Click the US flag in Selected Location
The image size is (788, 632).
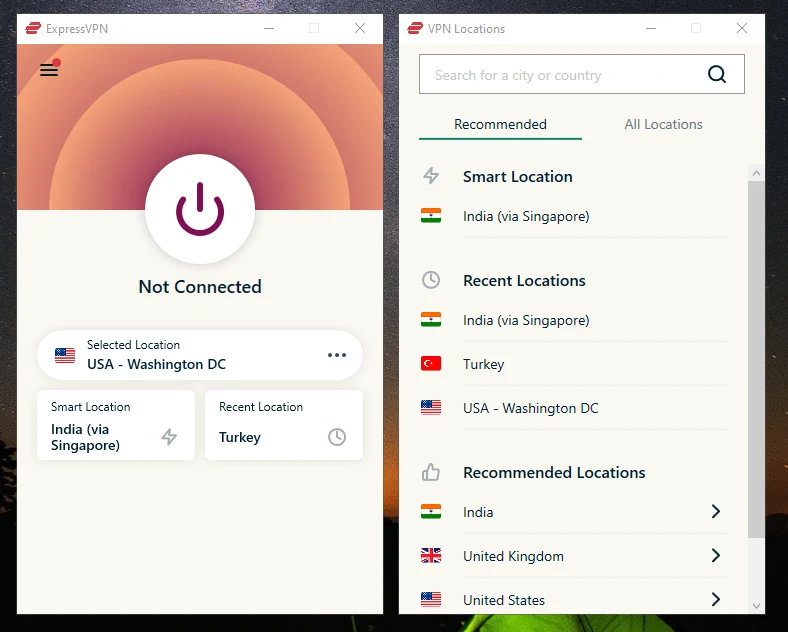[65, 355]
